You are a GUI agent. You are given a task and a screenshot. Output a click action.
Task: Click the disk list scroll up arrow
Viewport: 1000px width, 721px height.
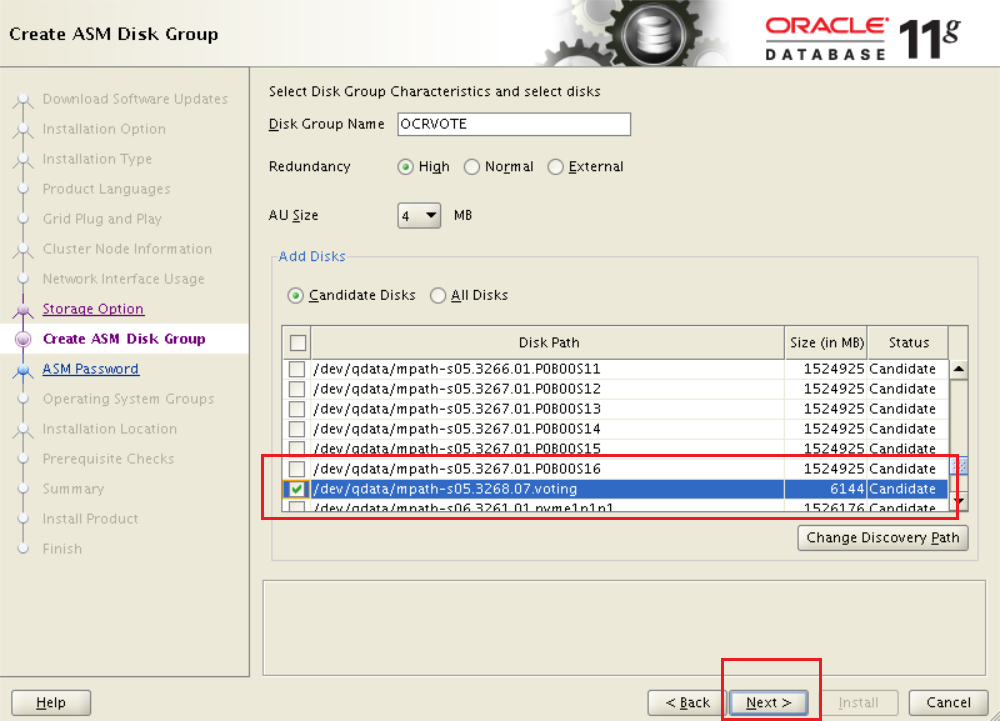(x=958, y=369)
